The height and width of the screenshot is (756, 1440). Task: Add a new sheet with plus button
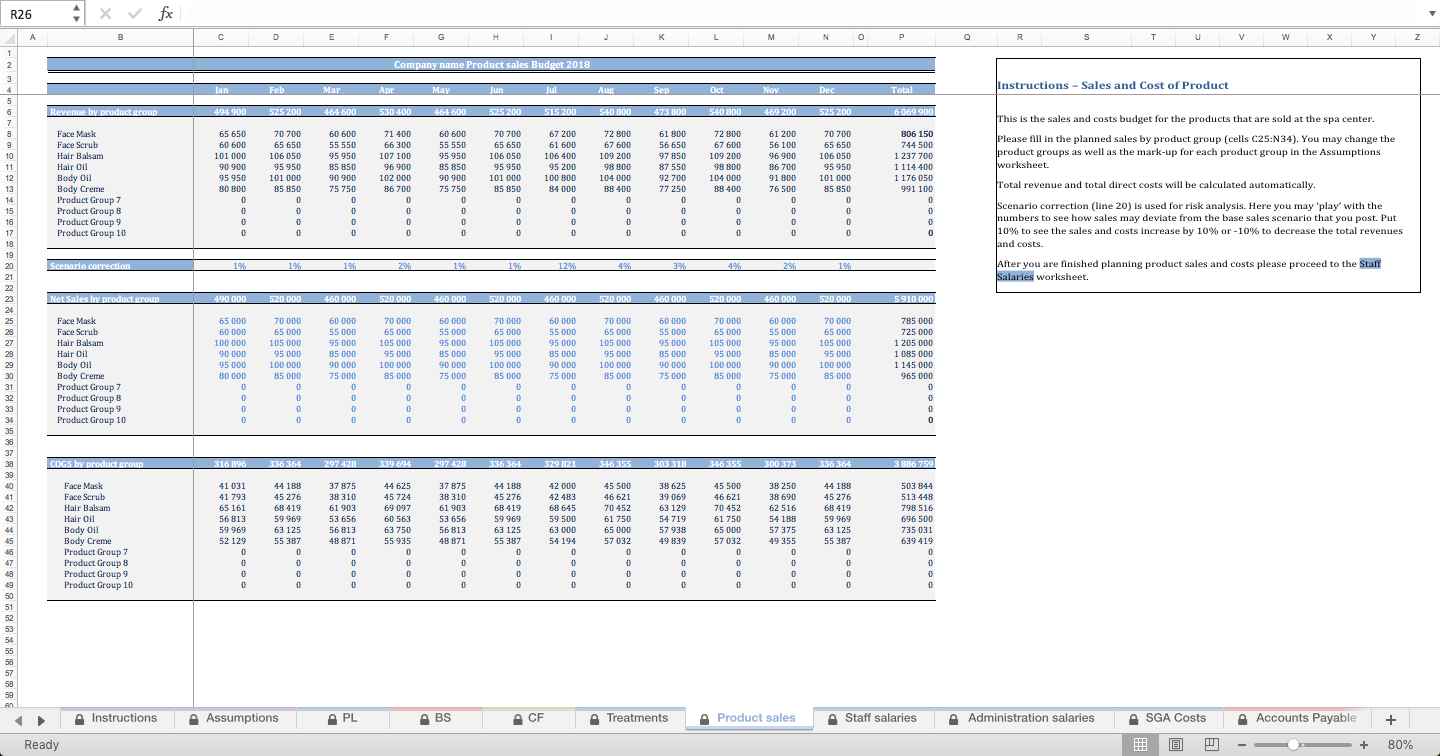(1391, 718)
